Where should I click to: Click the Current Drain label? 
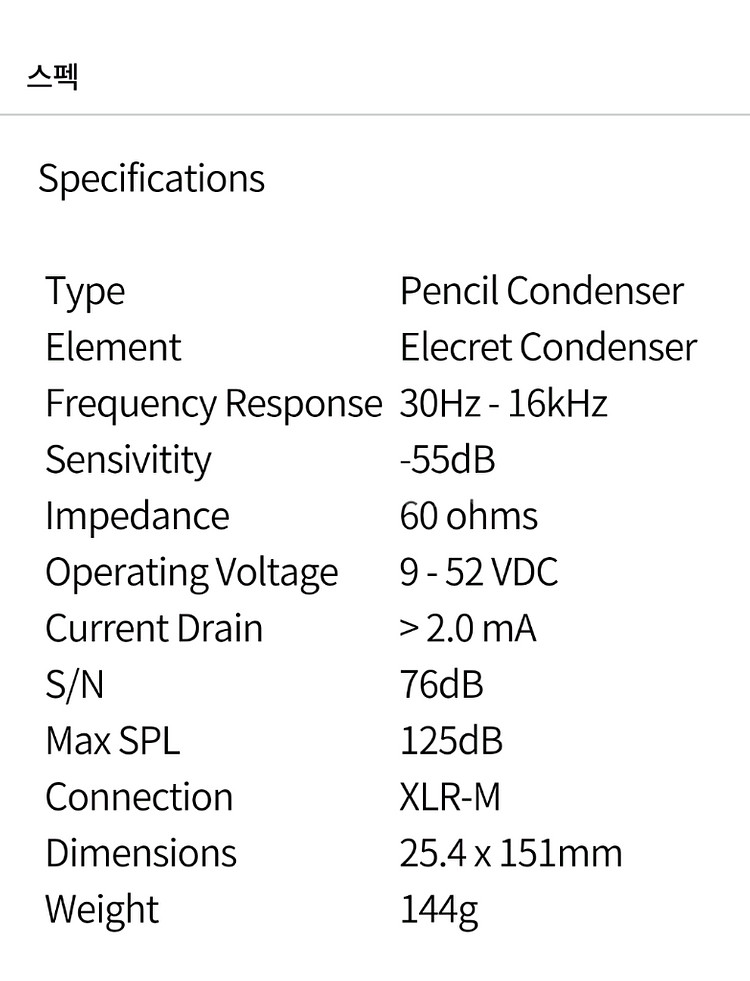click(x=154, y=629)
